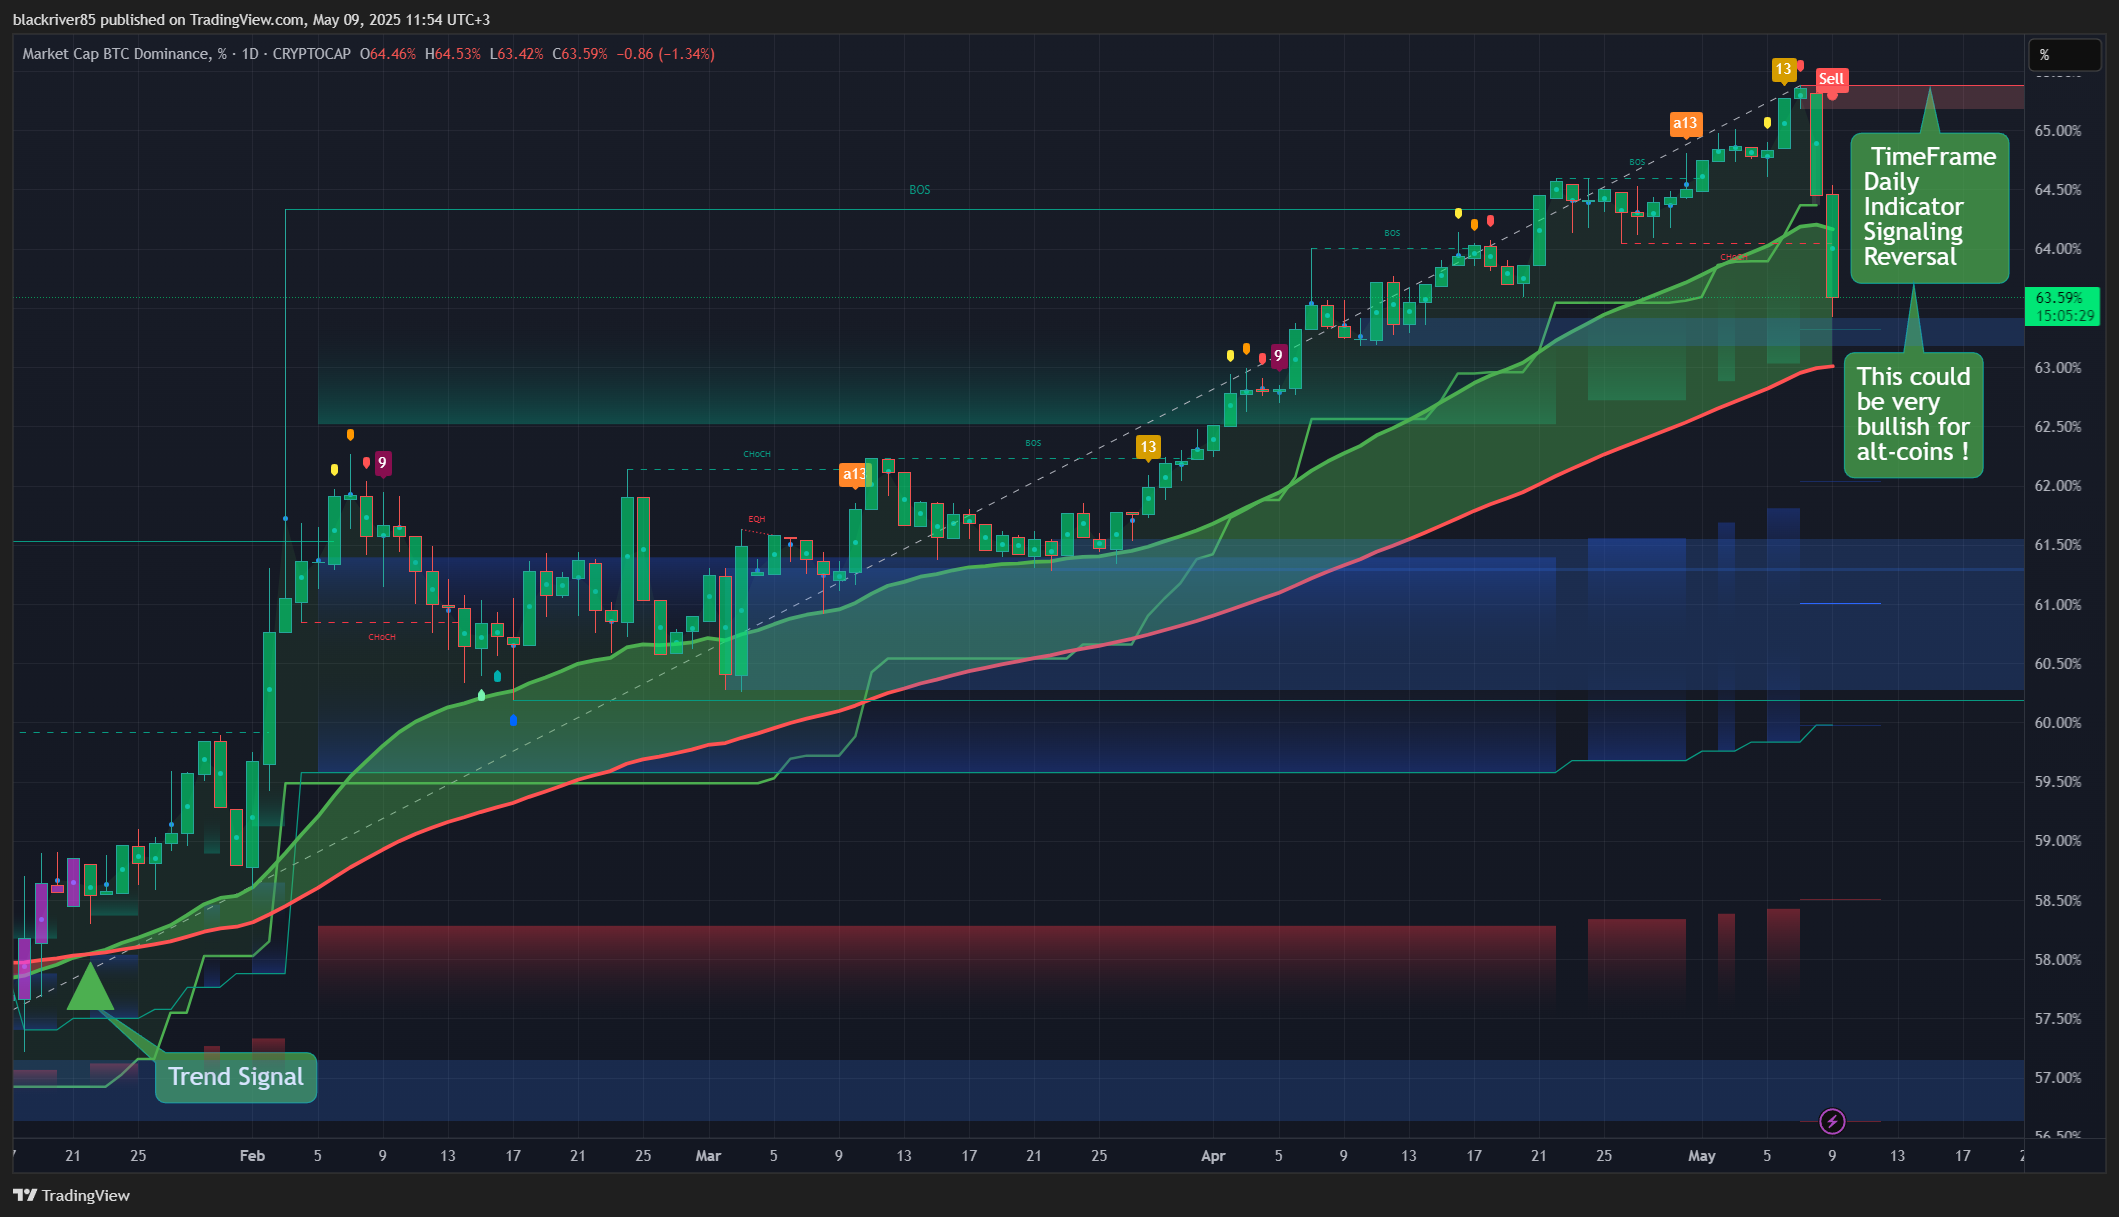Select the 'bullish for alt-coins' callout
The width and height of the screenshot is (2119, 1217).
[1913, 414]
